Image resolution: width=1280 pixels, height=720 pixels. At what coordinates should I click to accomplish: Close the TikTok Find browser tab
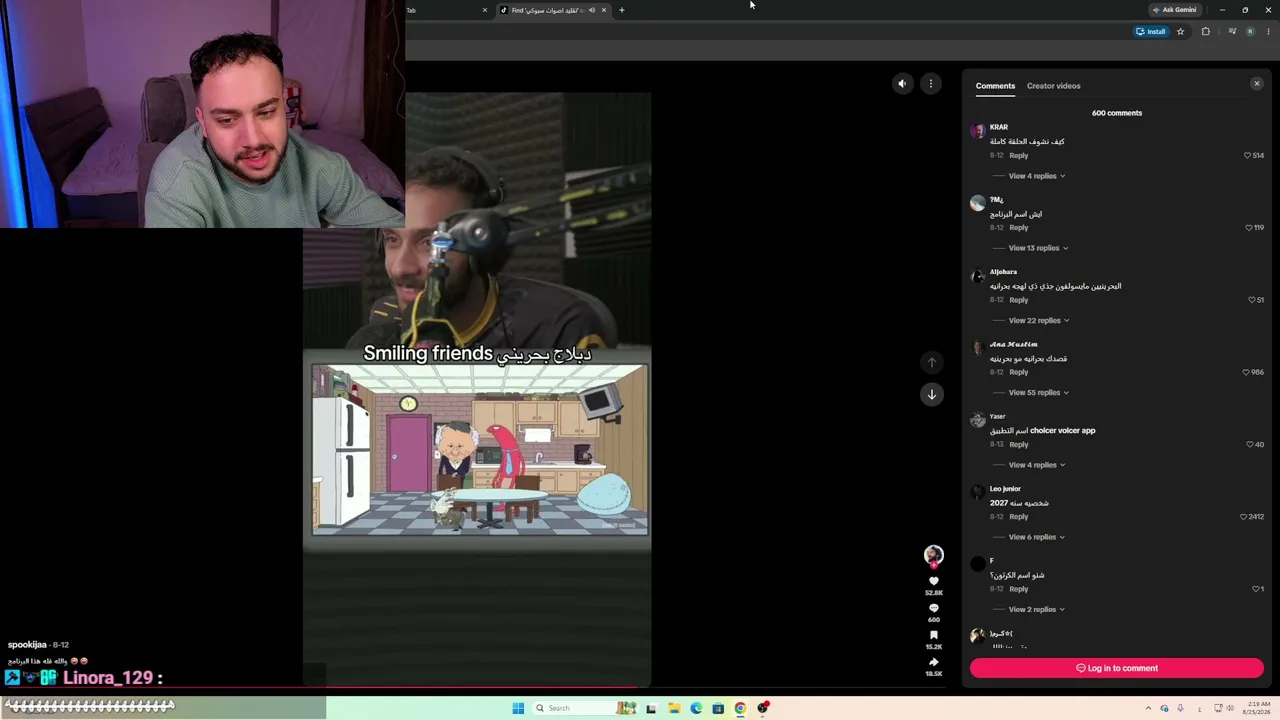[x=604, y=10]
